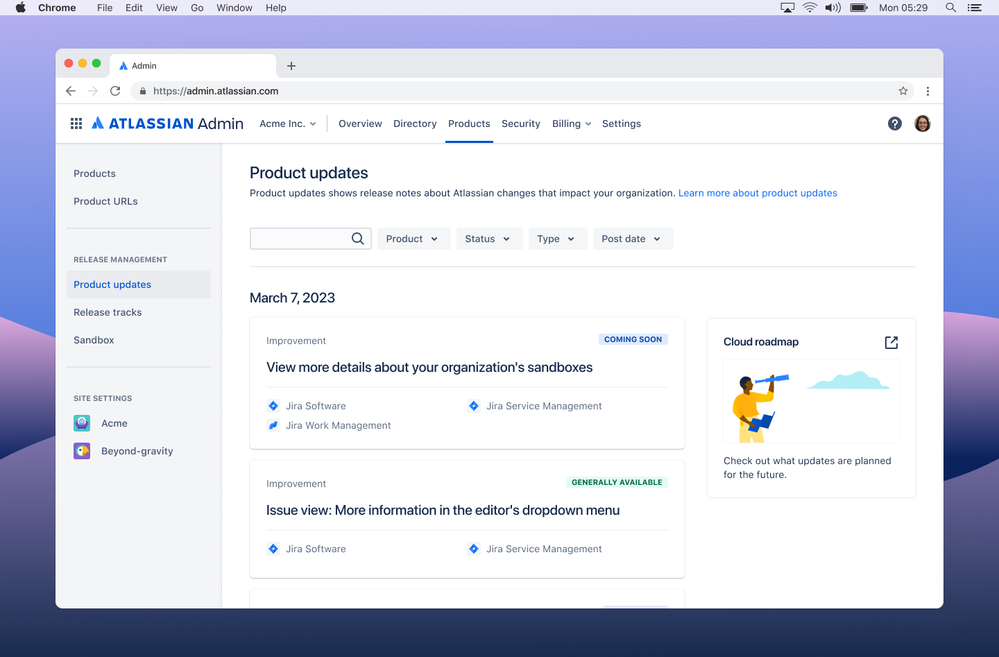Switch to the Security tab

521,124
